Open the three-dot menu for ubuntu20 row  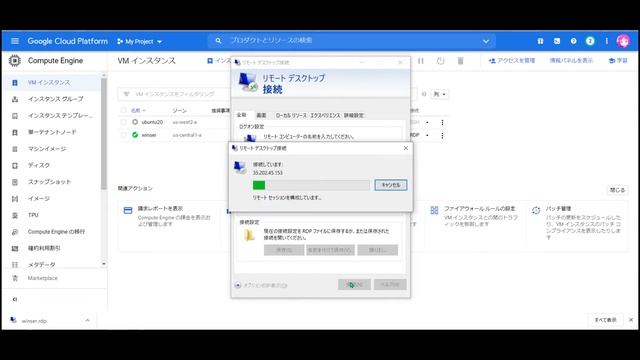tap(442, 122)
